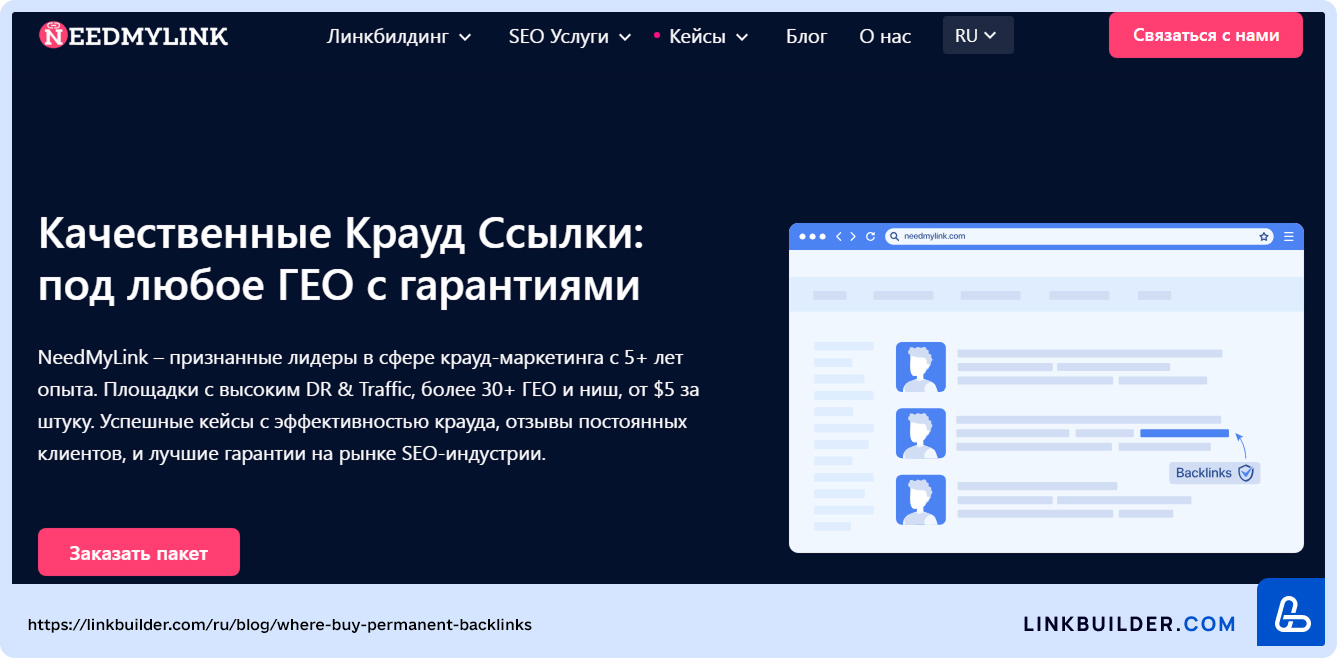Click the Заказать пакет button
This screenshot has width=1337, height=658.
139,552
